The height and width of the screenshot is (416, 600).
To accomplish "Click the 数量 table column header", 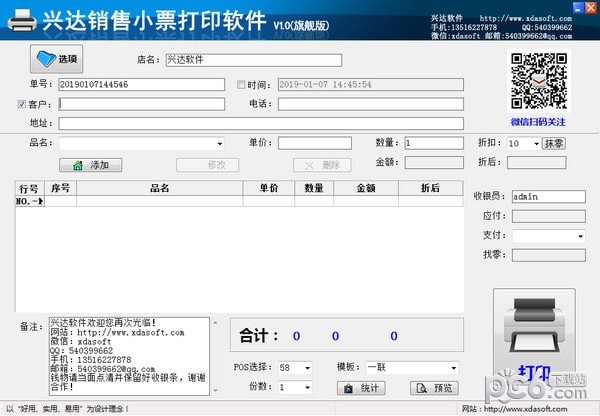I will click(x=314, y=188).
